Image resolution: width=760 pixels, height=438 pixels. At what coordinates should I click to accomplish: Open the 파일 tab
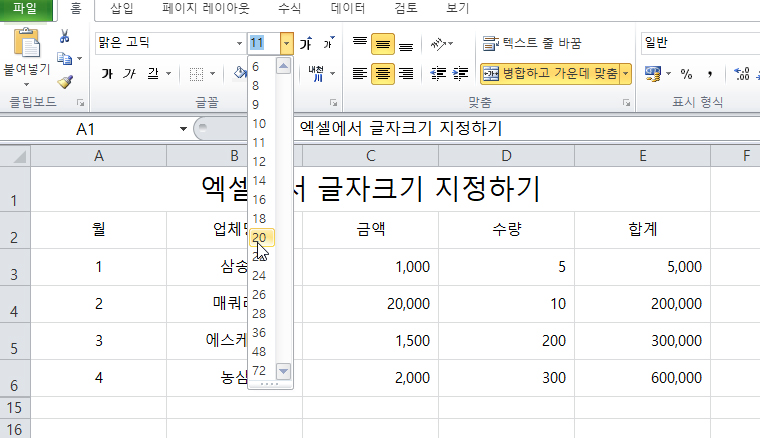click(x=25, y=10)
